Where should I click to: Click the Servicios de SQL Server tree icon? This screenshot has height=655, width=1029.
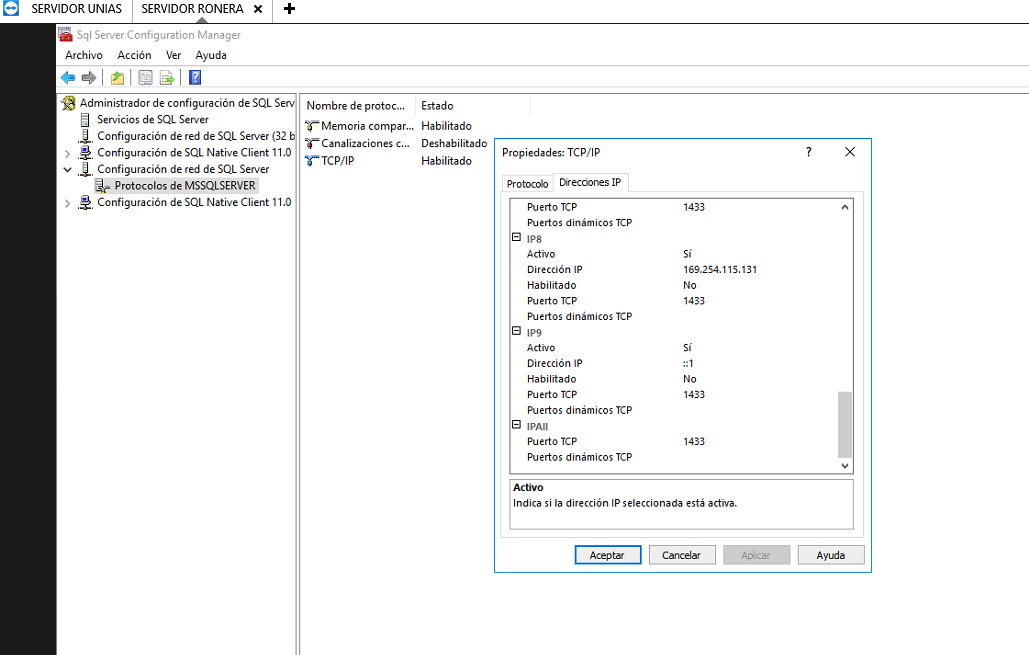coord(85,119)
